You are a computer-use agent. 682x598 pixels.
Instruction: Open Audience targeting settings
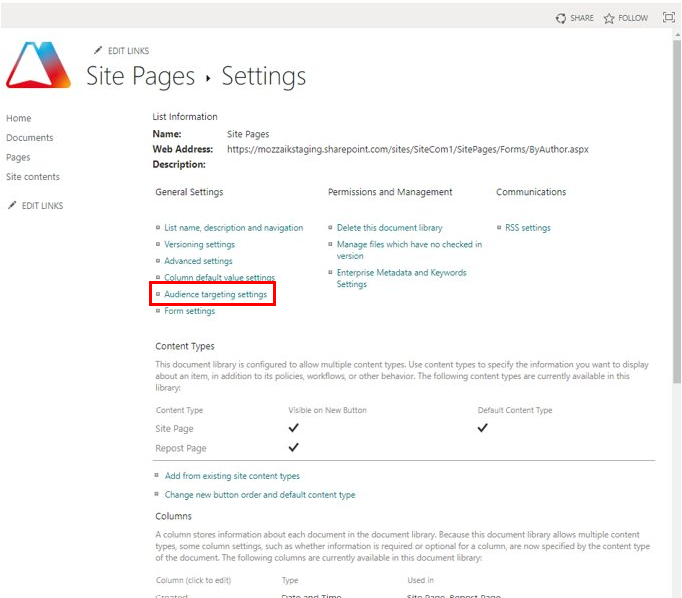[x=215, y=294]
